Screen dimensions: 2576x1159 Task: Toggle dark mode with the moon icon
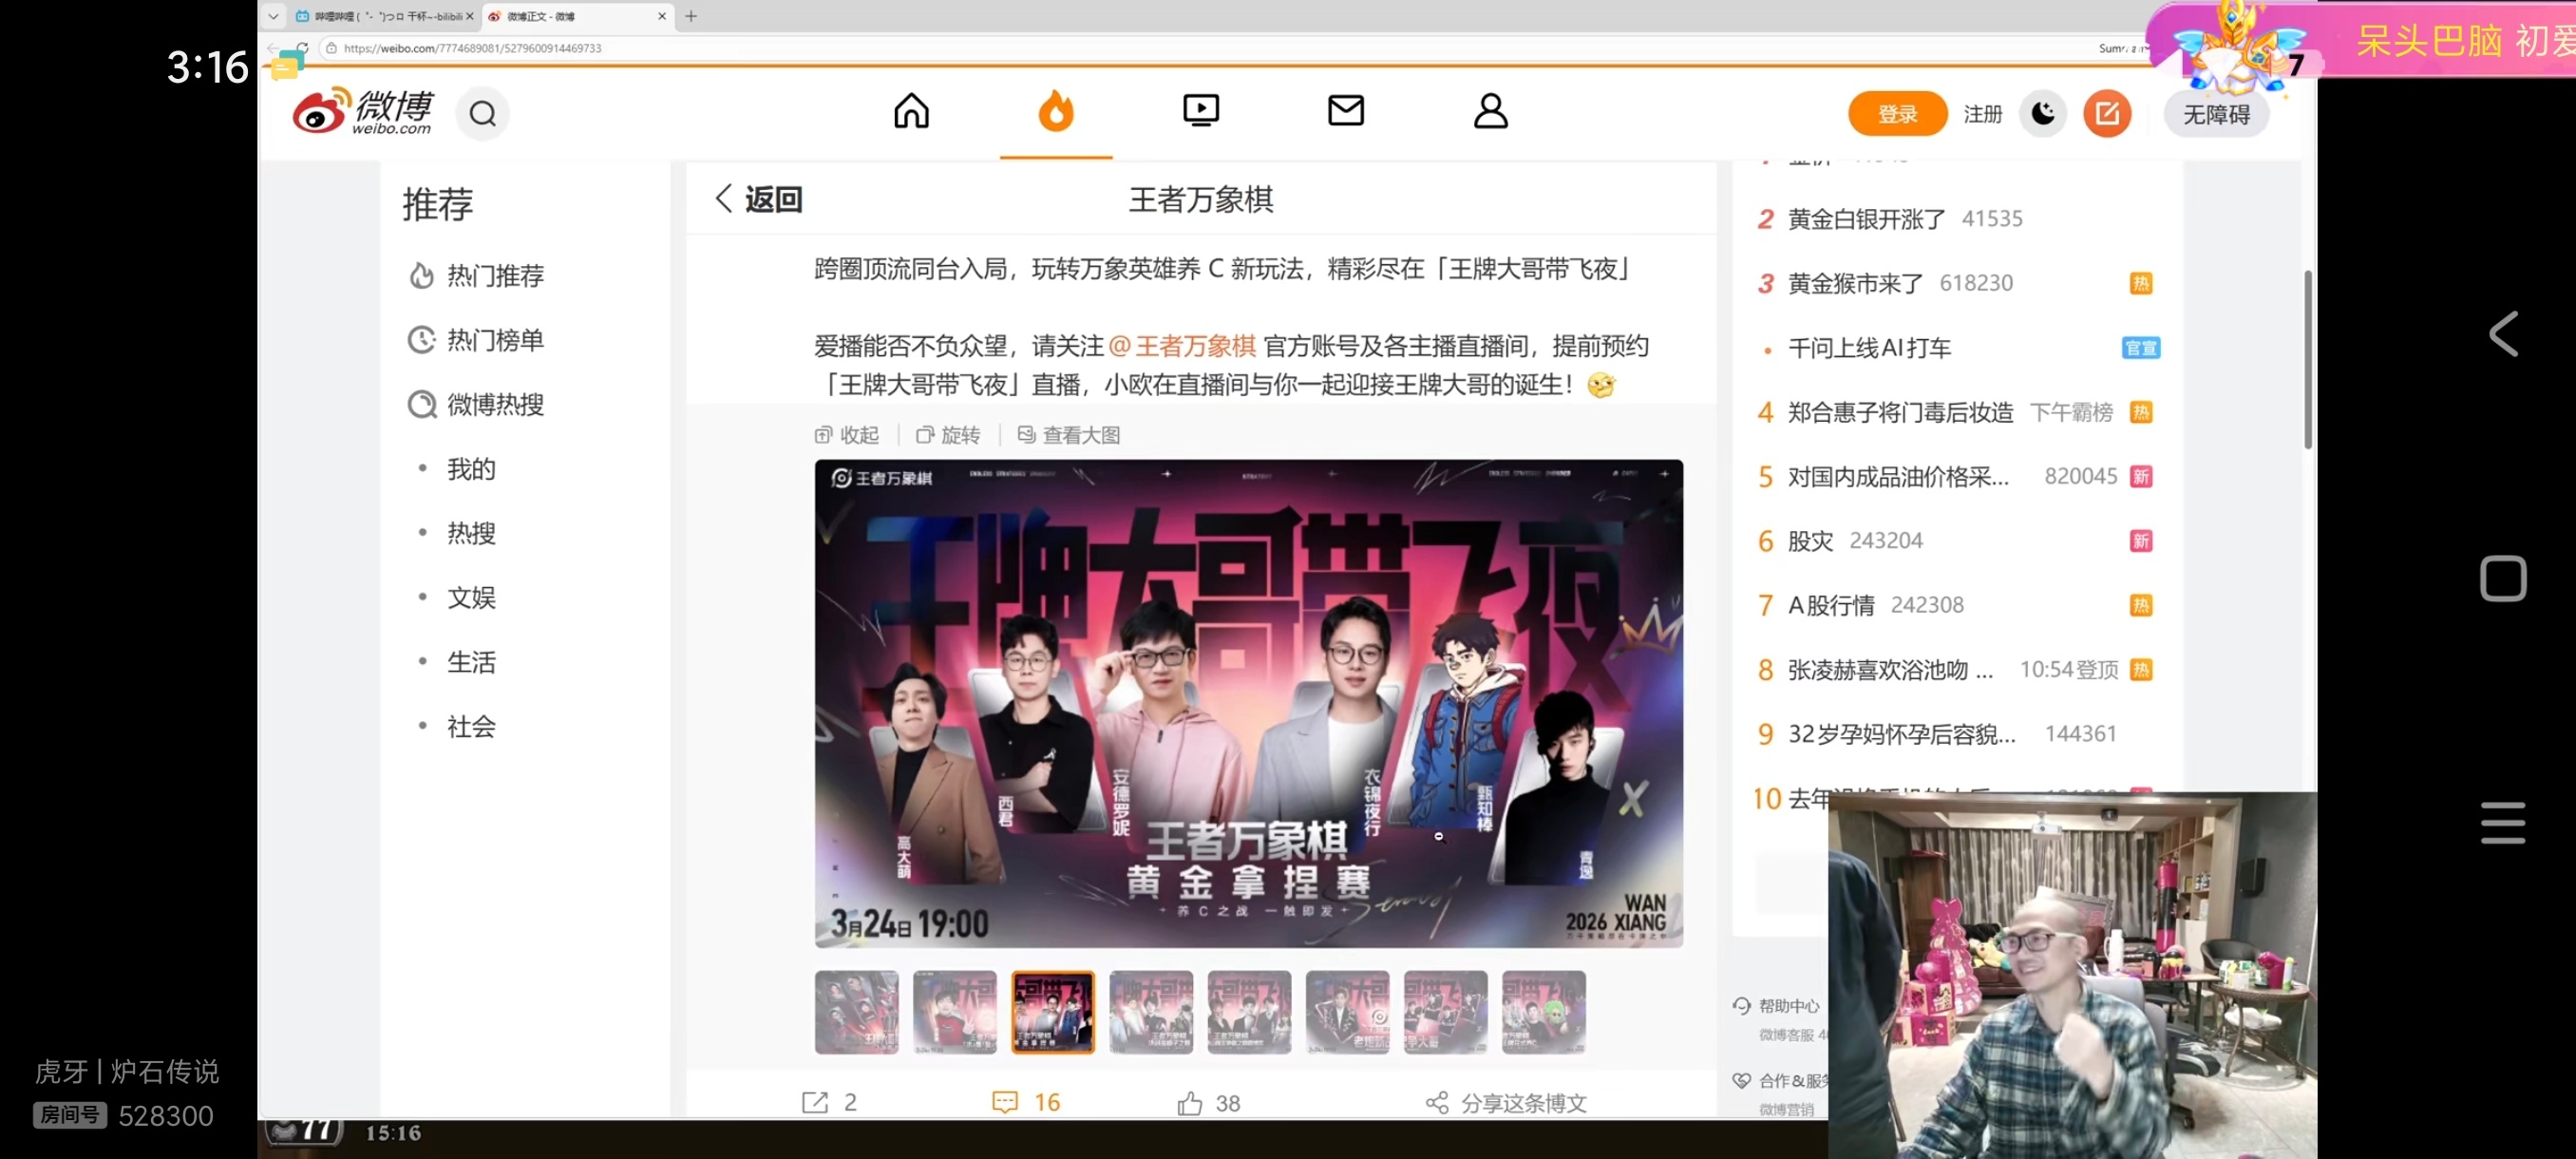[2043, 113]
